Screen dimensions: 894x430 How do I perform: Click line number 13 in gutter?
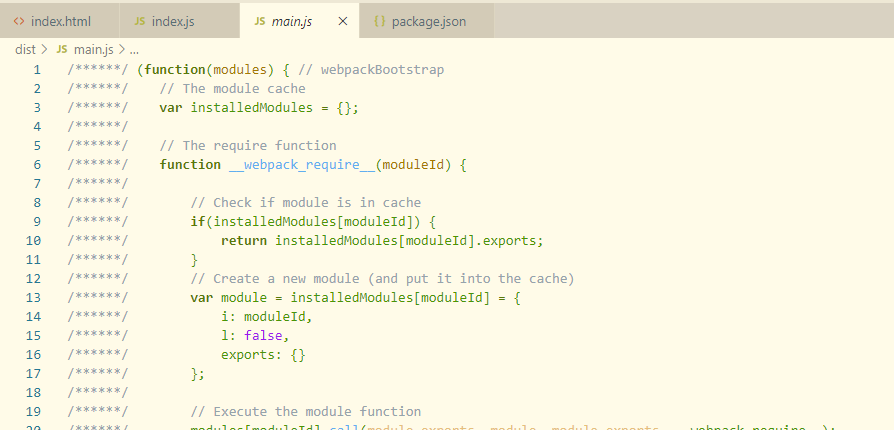(33, 298)
